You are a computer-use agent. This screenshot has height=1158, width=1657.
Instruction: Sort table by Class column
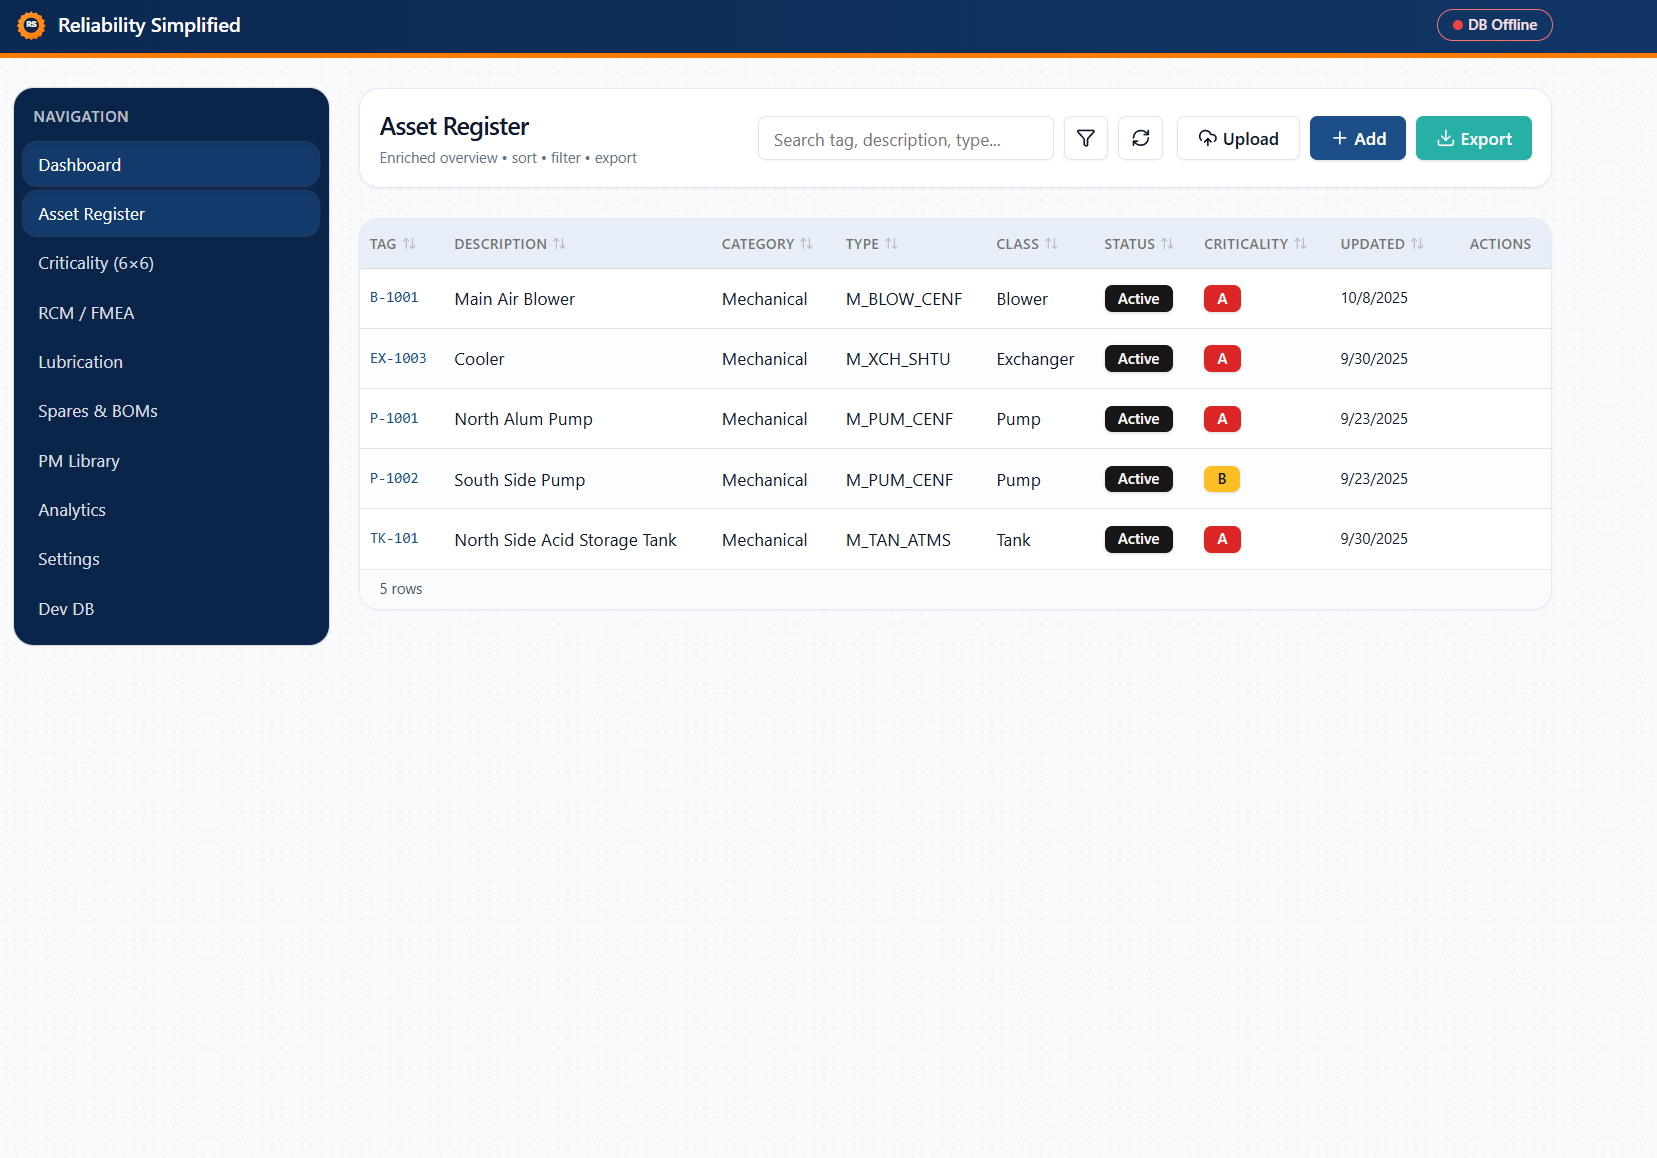click(1026, 244)
